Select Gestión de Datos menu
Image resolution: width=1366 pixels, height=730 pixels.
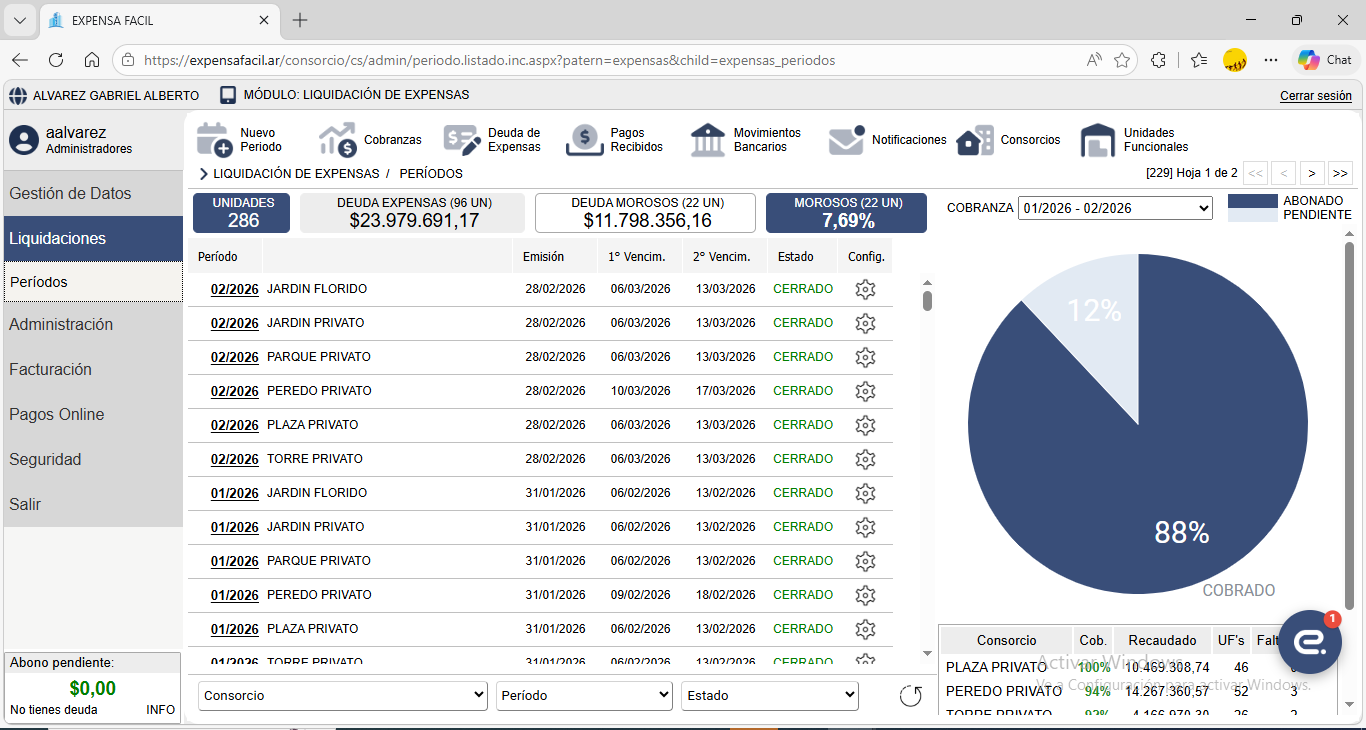tap(92, 193)
